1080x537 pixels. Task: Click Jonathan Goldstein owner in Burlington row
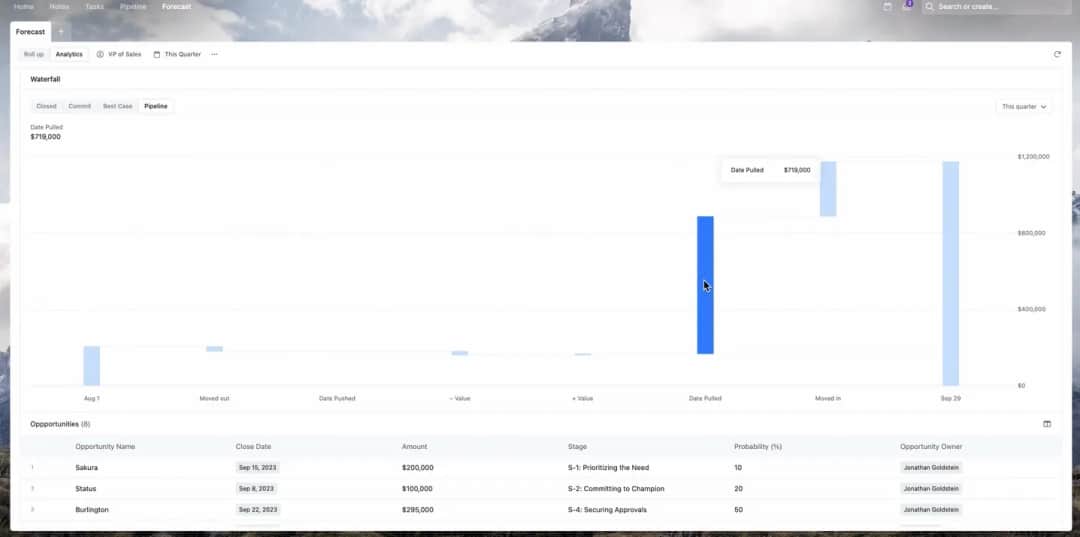pos(931,510)
